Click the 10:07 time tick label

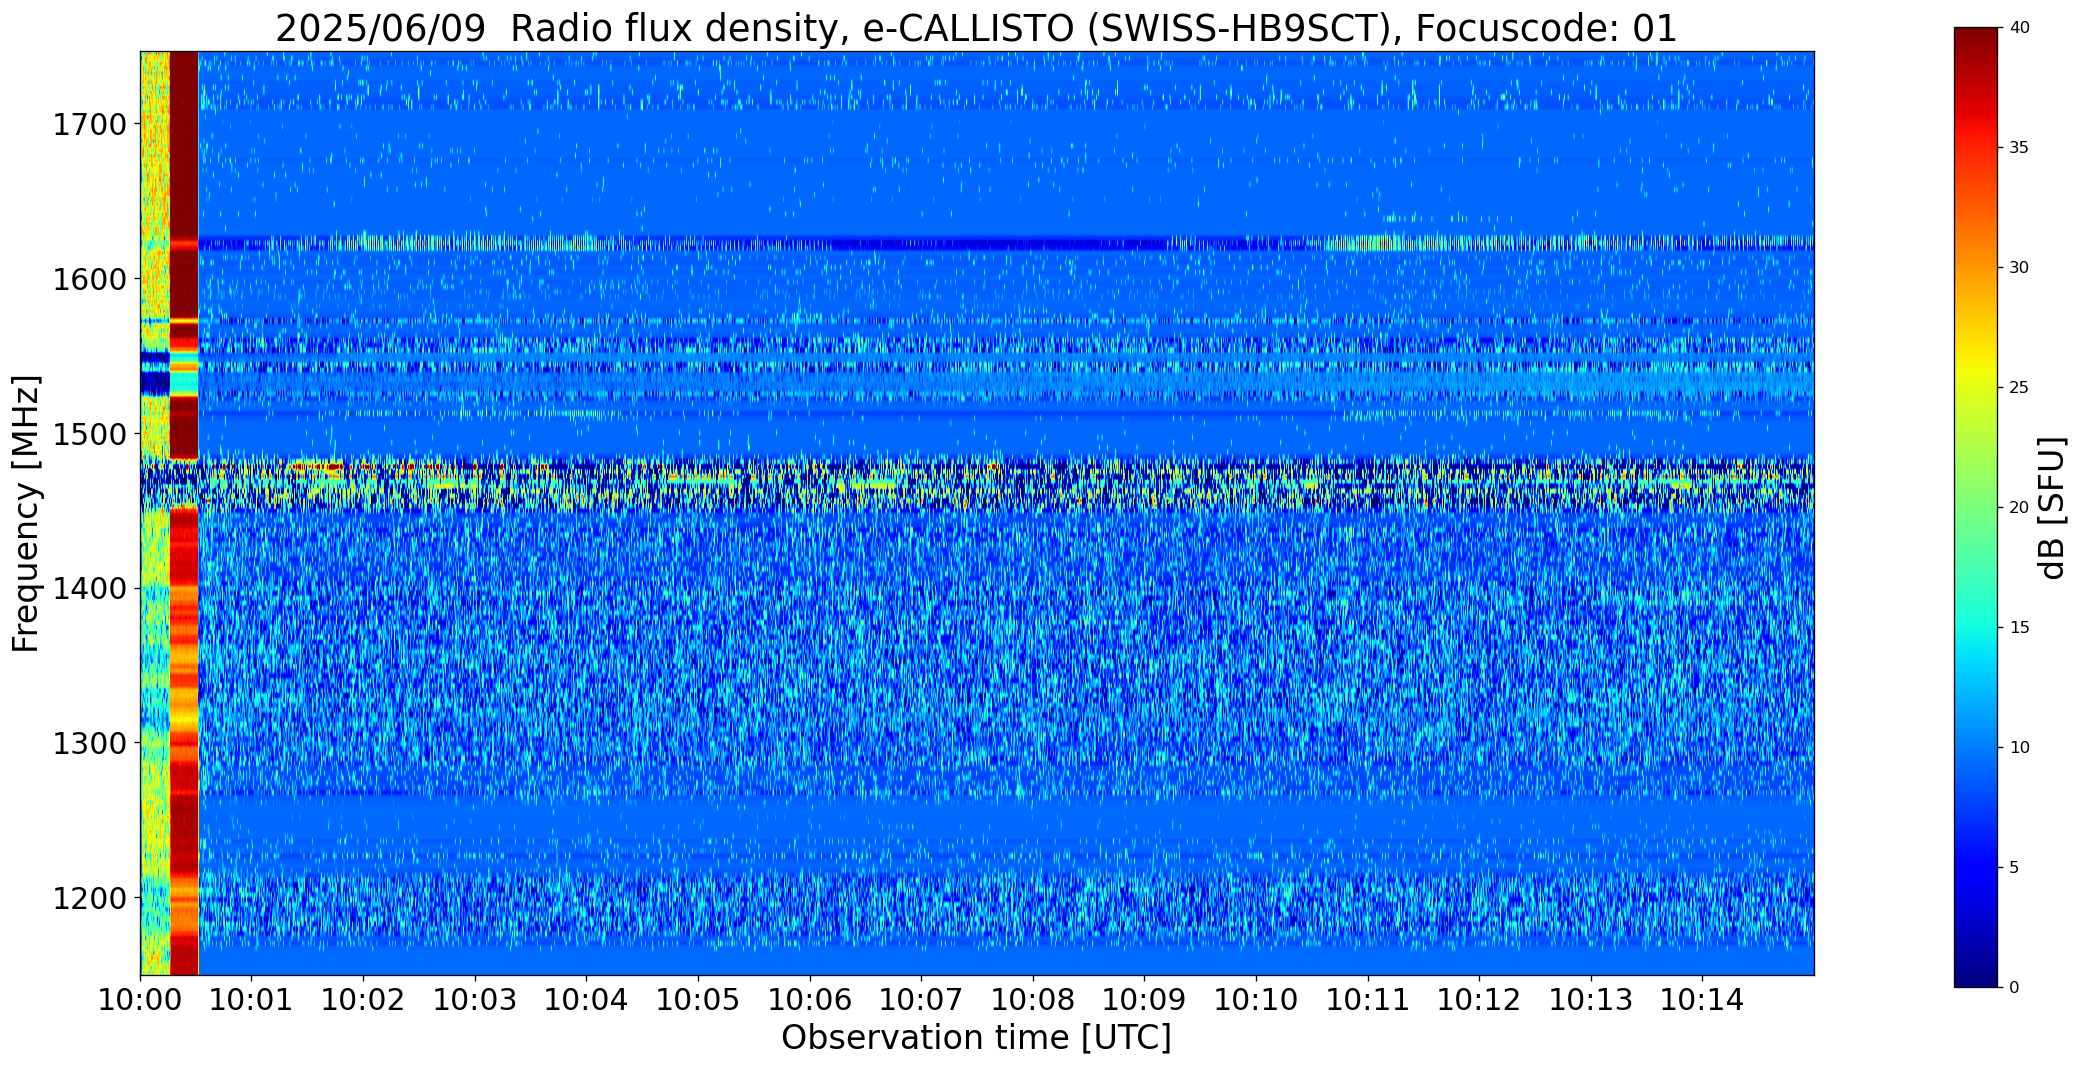click(921, 1000)
